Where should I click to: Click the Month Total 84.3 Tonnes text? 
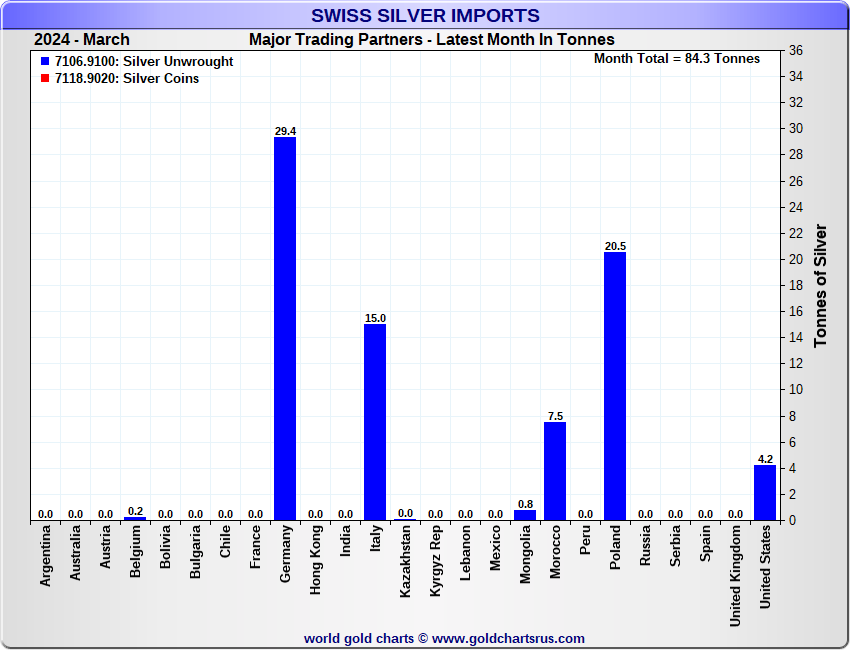coord(676,59)
